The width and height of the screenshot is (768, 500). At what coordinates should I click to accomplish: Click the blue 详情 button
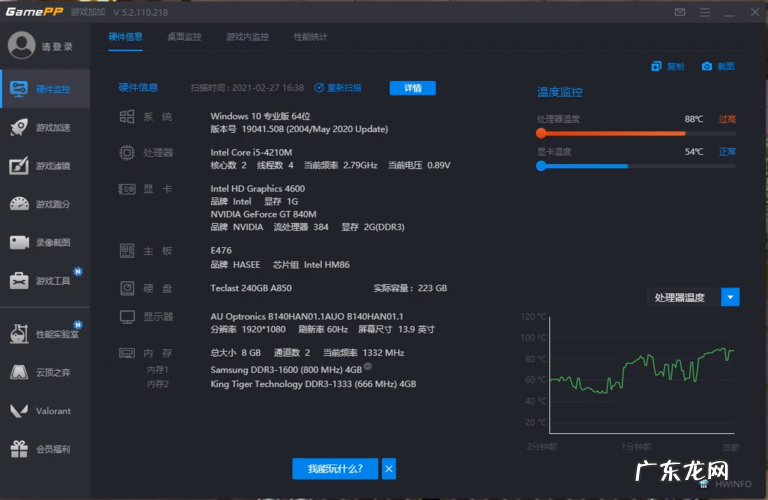click(412, 88)
